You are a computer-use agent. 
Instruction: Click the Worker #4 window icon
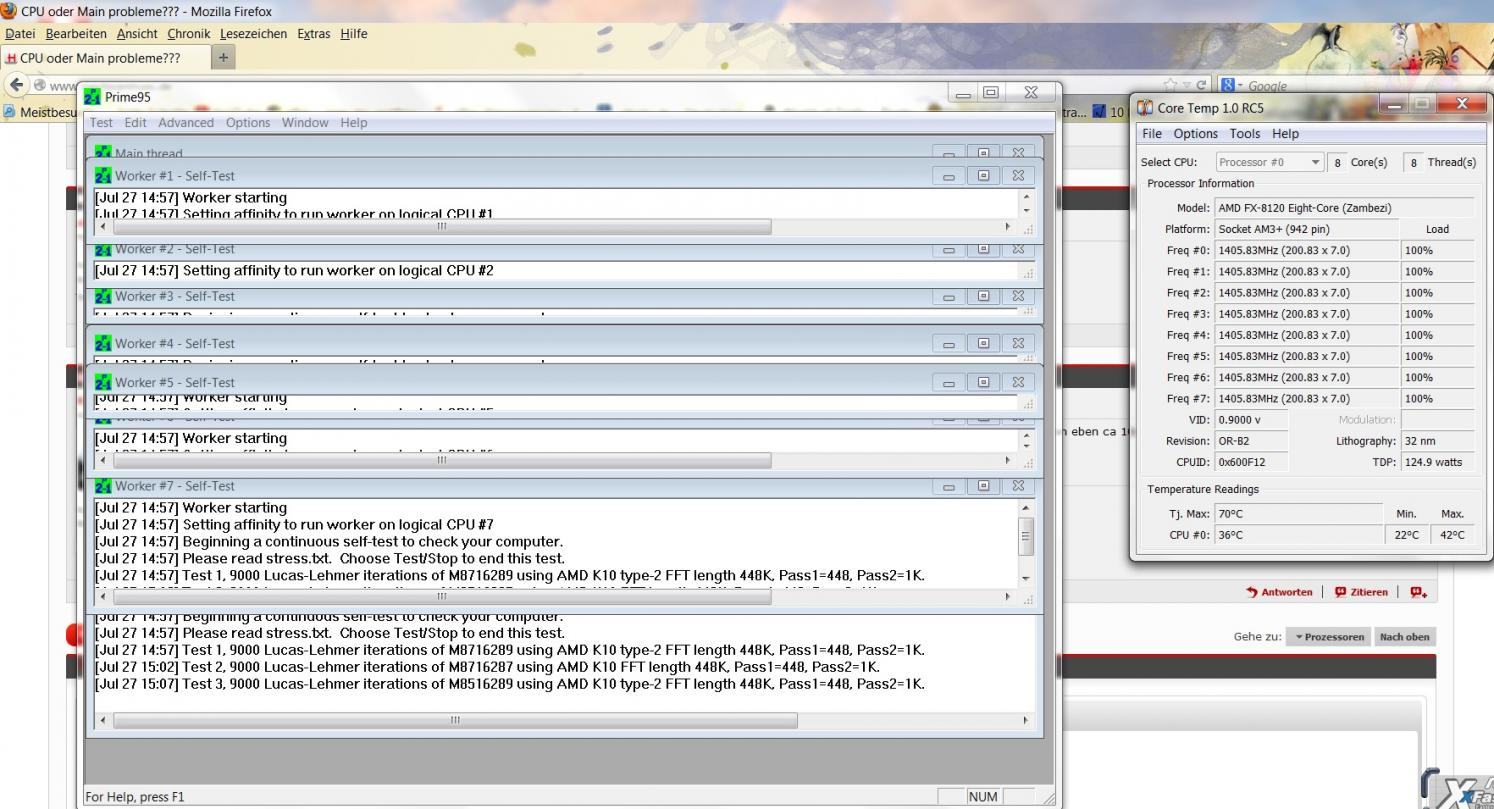click(x=102, y=343)
